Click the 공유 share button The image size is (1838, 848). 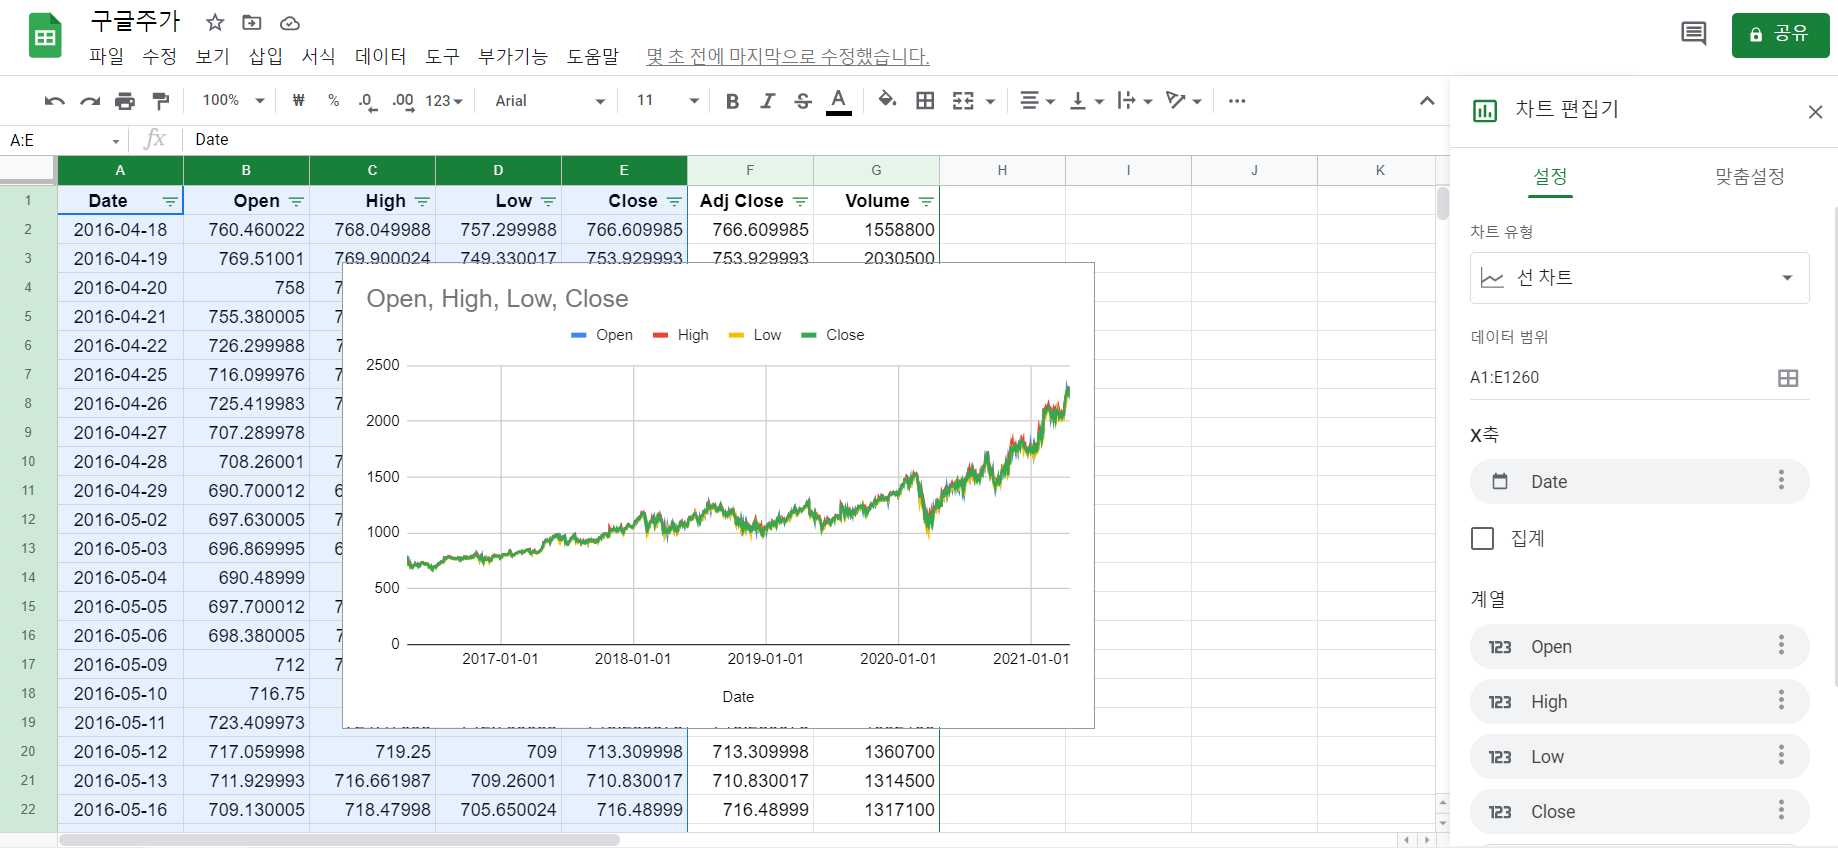(x=1780, y=34)
